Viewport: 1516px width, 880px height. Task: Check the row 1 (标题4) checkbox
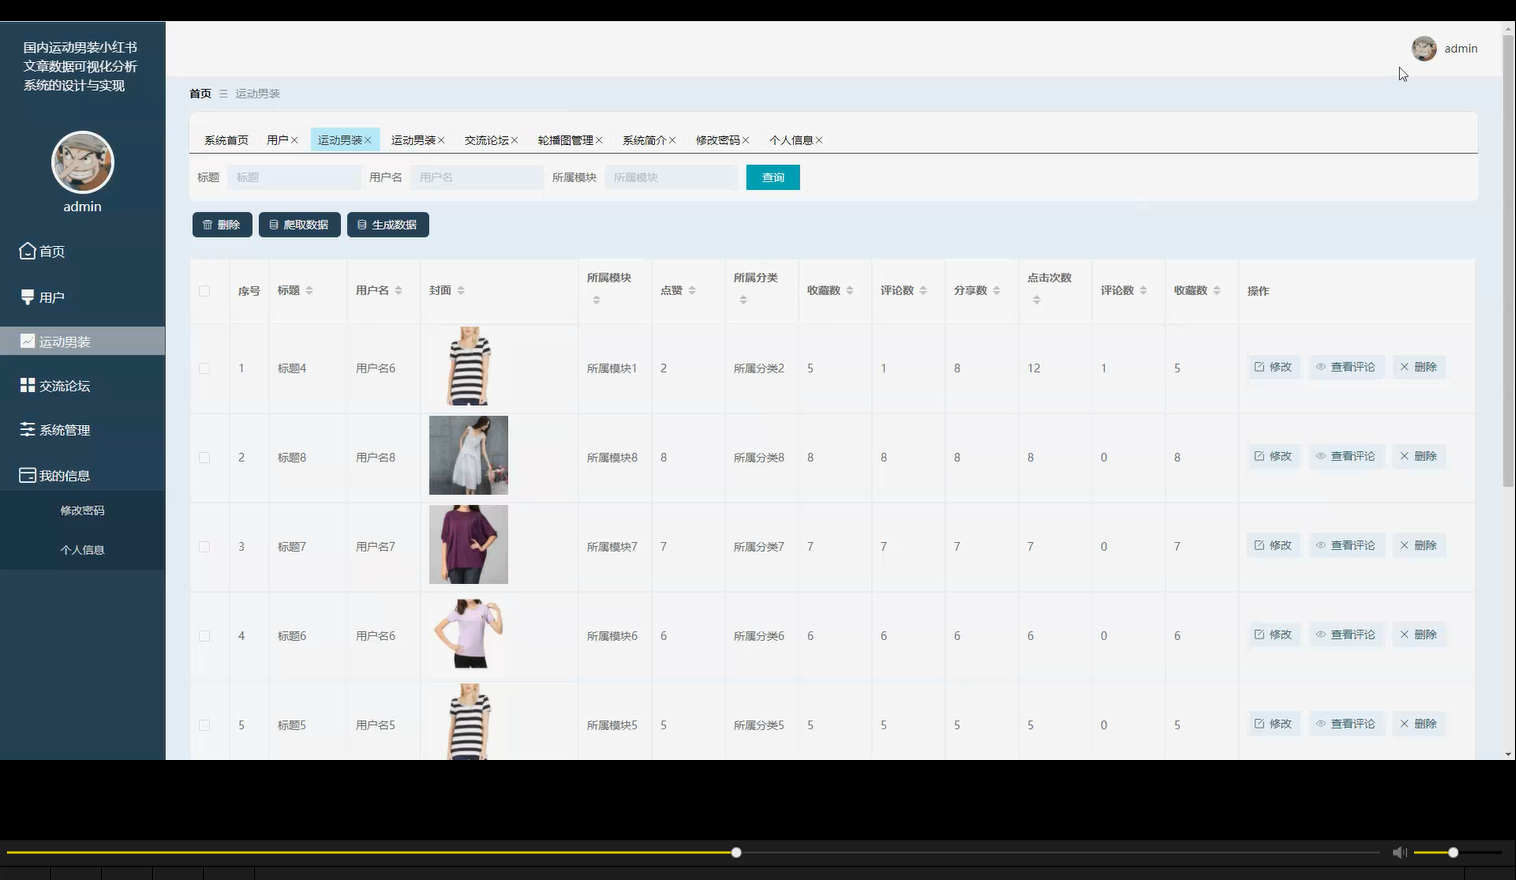(204, 368)
